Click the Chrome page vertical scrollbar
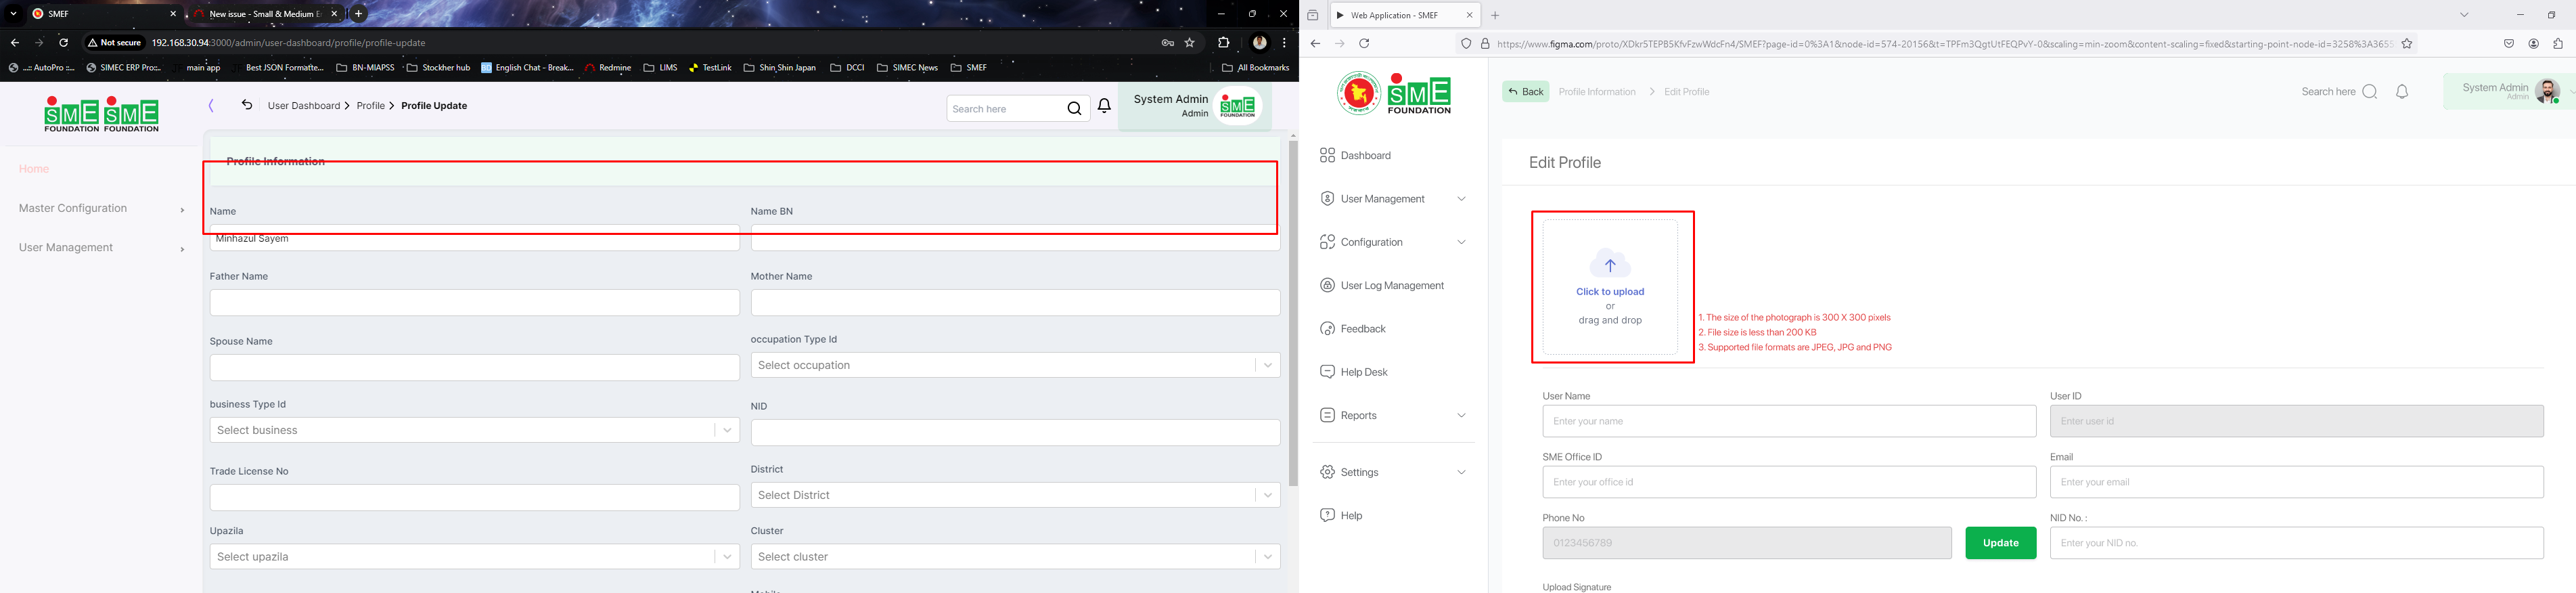2576x593 pixels. coord(1293,314)
